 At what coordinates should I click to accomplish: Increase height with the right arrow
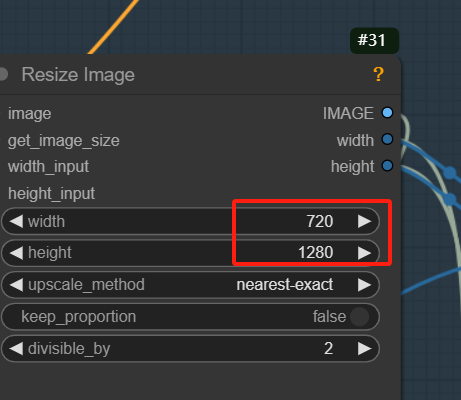pyautogui.click(x=364, y=253)
